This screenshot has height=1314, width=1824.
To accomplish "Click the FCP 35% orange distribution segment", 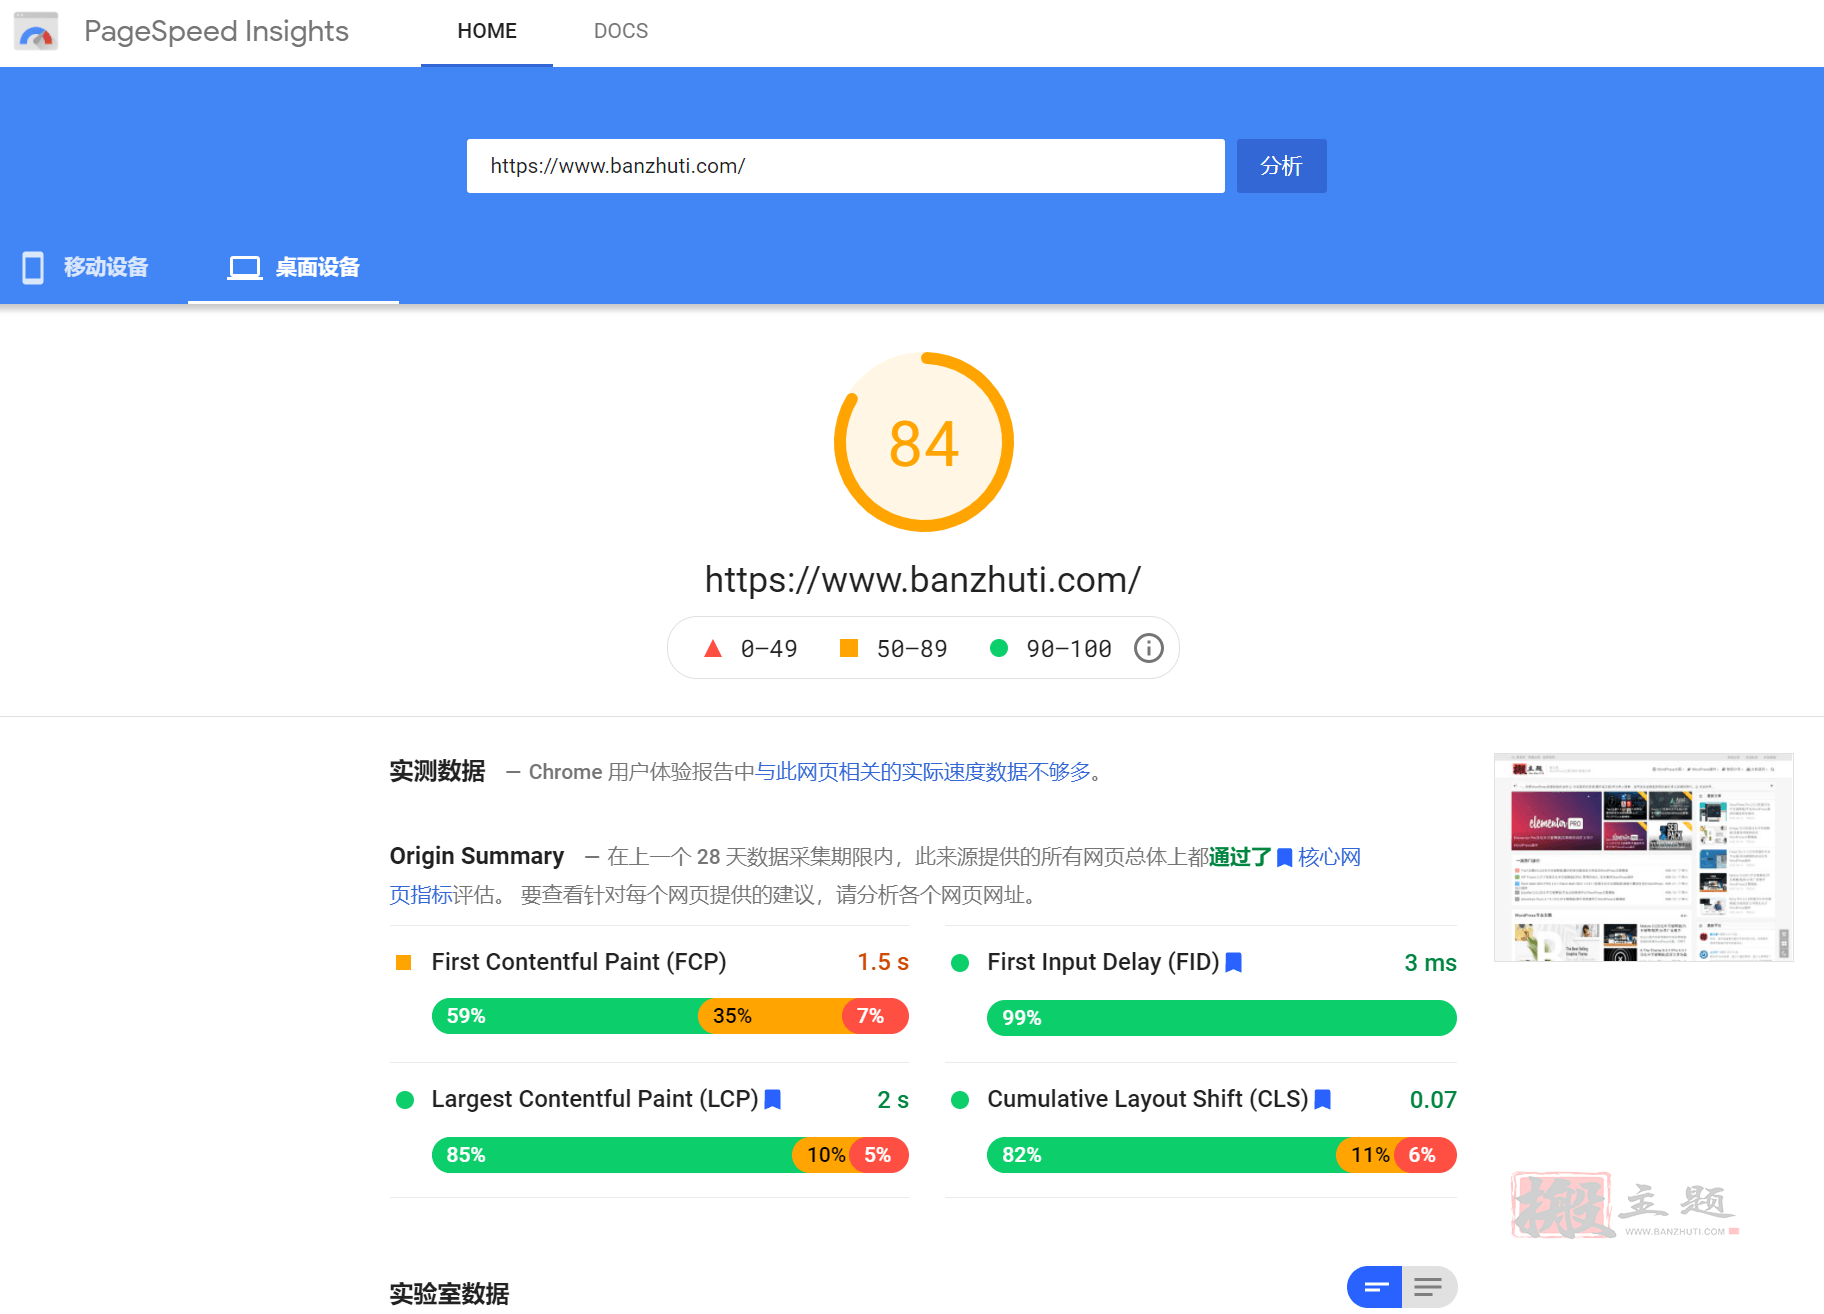I will click(771, 1016).
